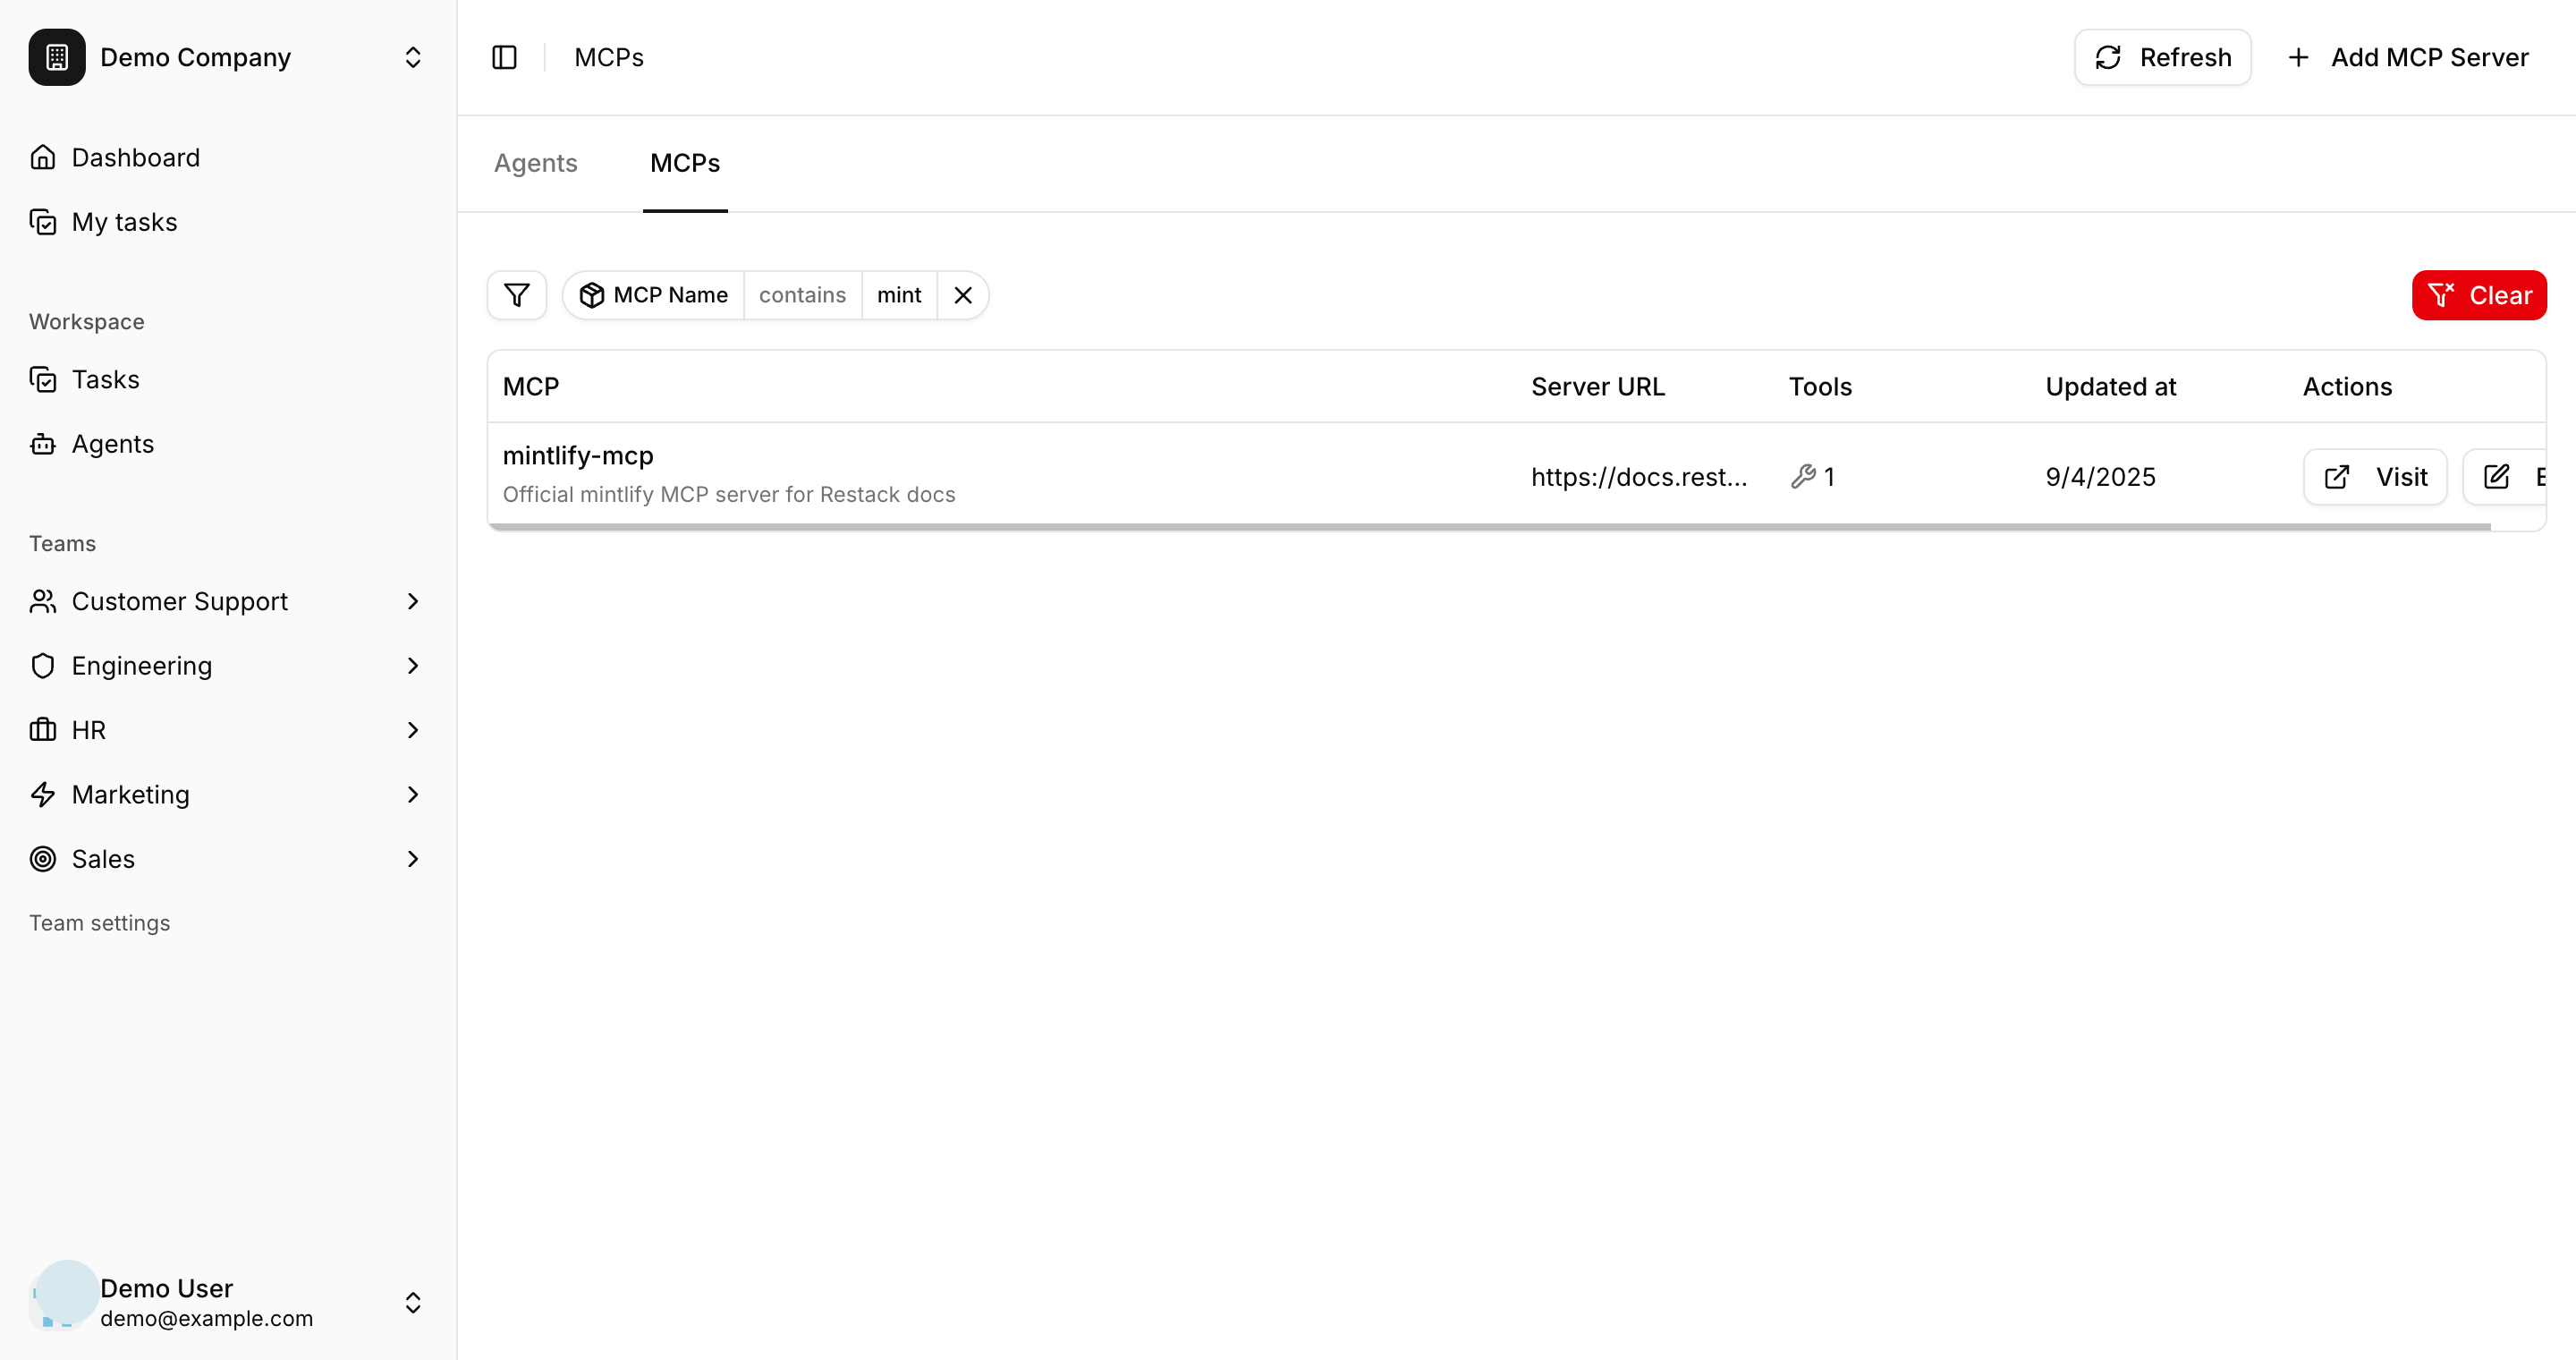
Task: Click the Demo Company logo icon
Action: [57, 57]
